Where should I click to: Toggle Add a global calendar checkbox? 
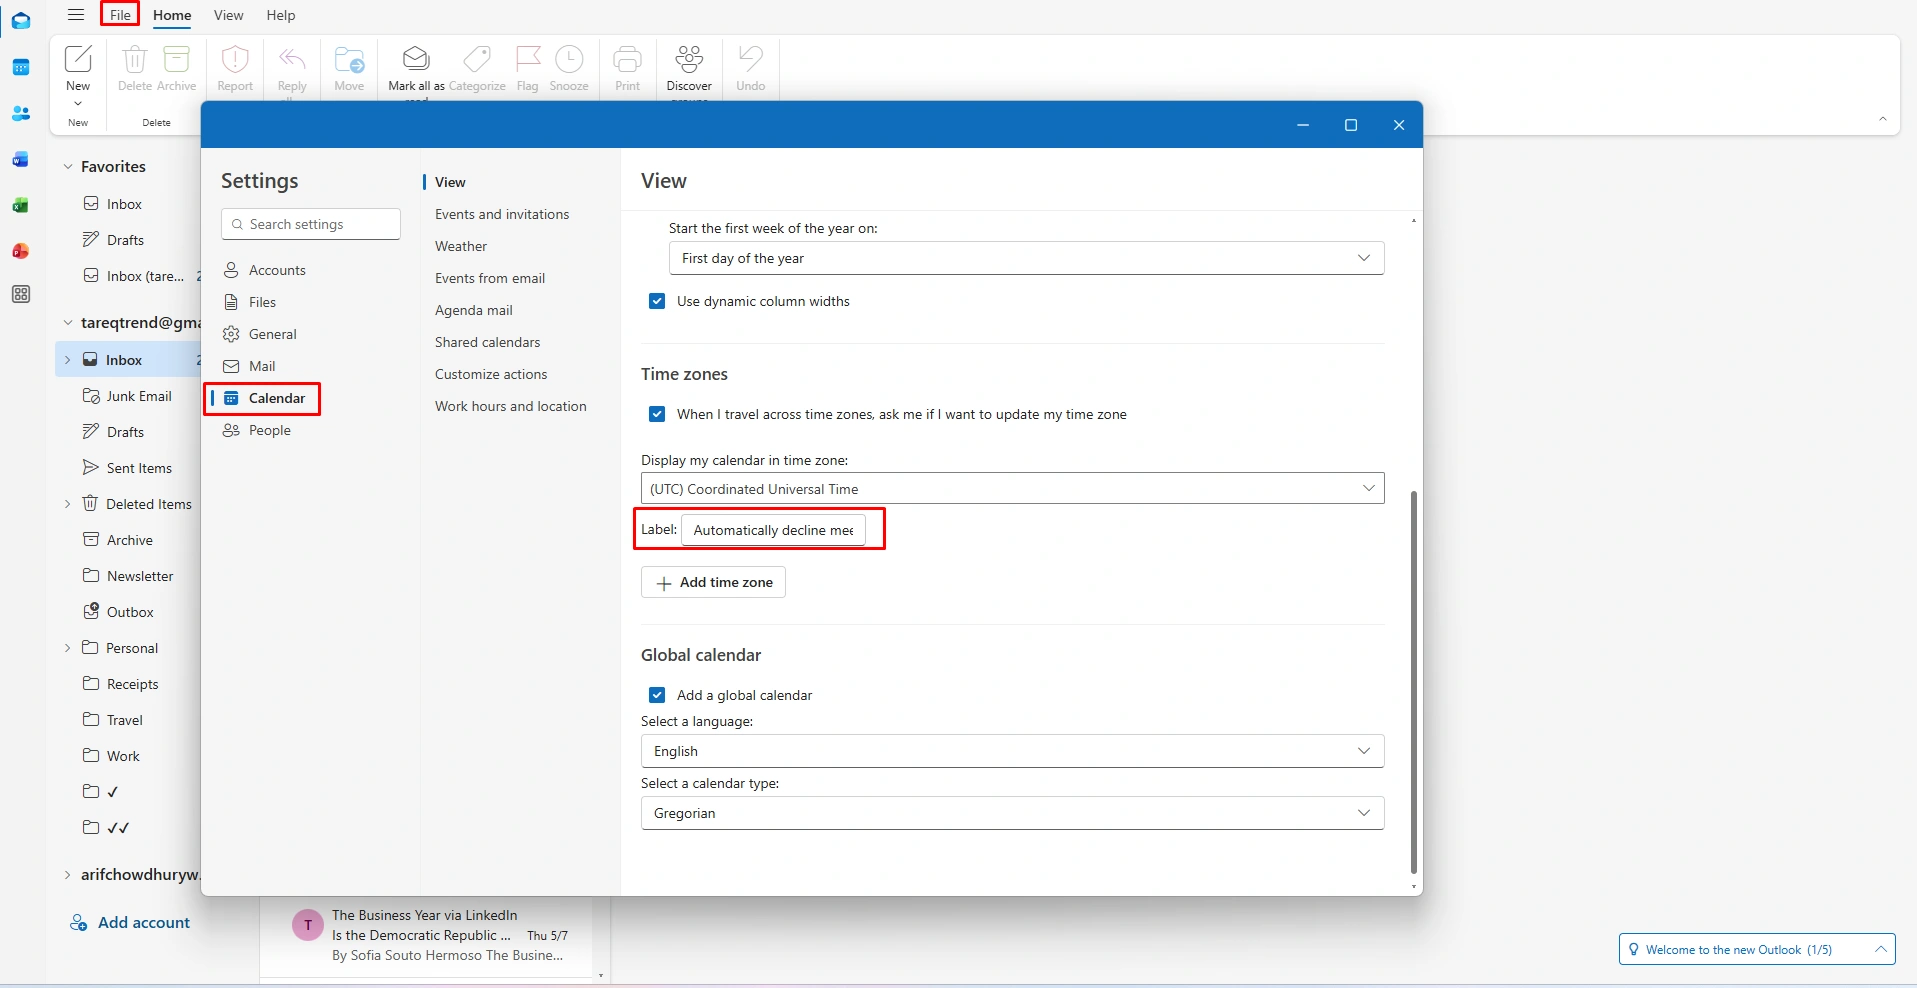[x=657, y=695]
